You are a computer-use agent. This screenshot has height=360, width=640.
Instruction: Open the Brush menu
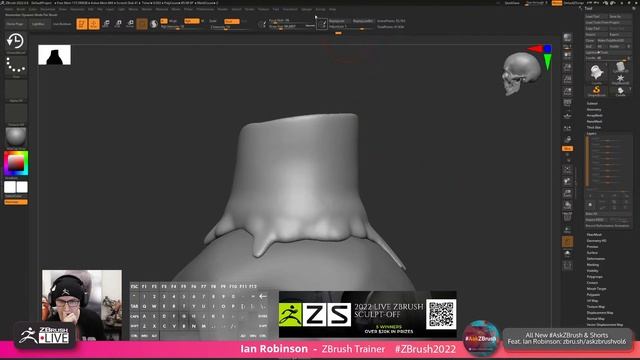(x=20, y=9)
